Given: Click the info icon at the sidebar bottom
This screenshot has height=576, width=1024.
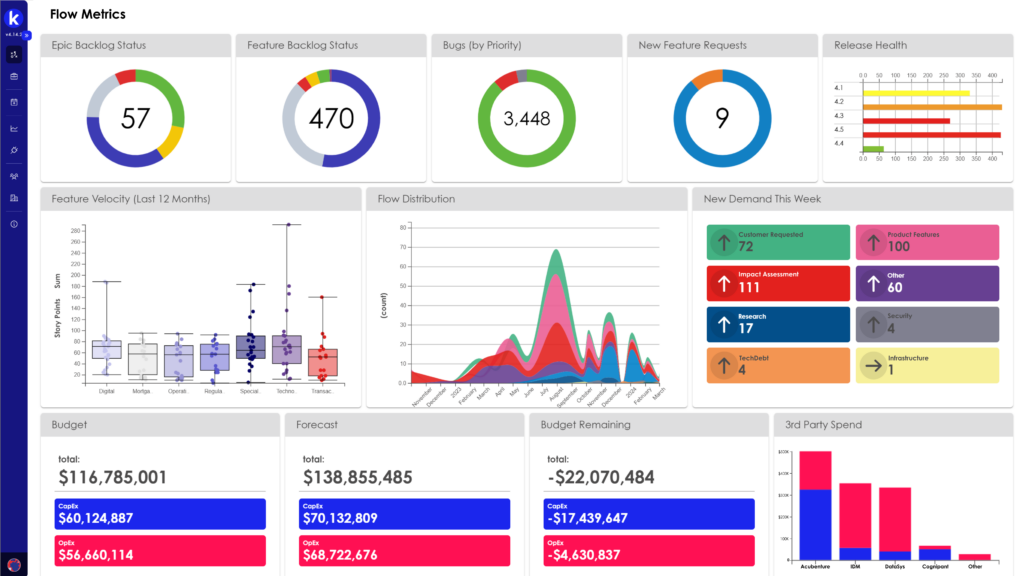Looking at the screenshot, I should [x=14, y=224].
